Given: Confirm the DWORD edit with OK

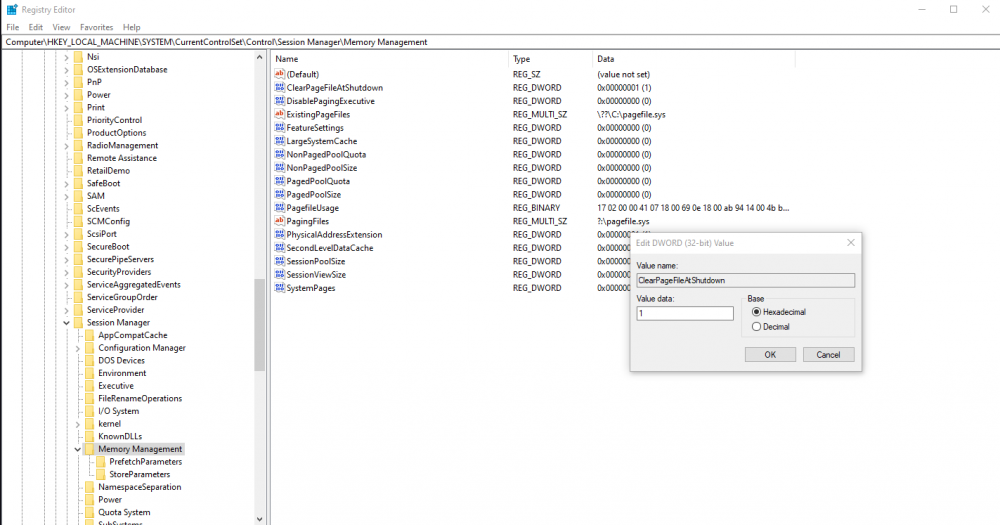Looking at the screenshot, I should (770, 355).
